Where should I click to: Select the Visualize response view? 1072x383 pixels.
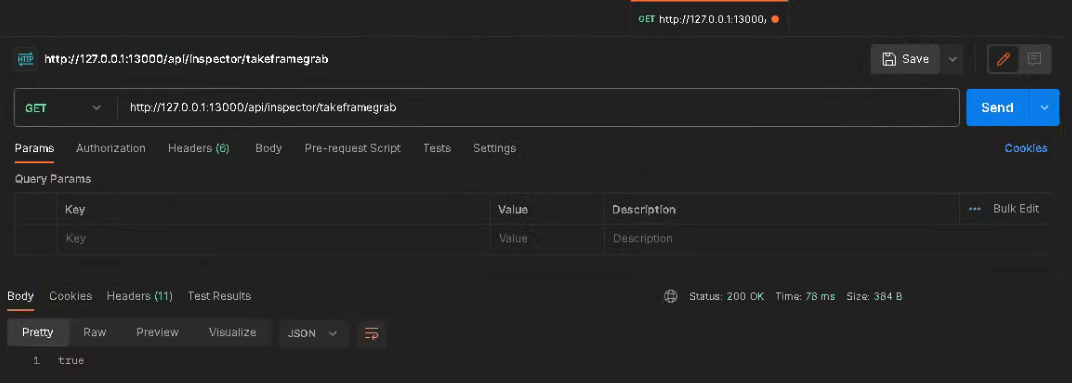232,332
